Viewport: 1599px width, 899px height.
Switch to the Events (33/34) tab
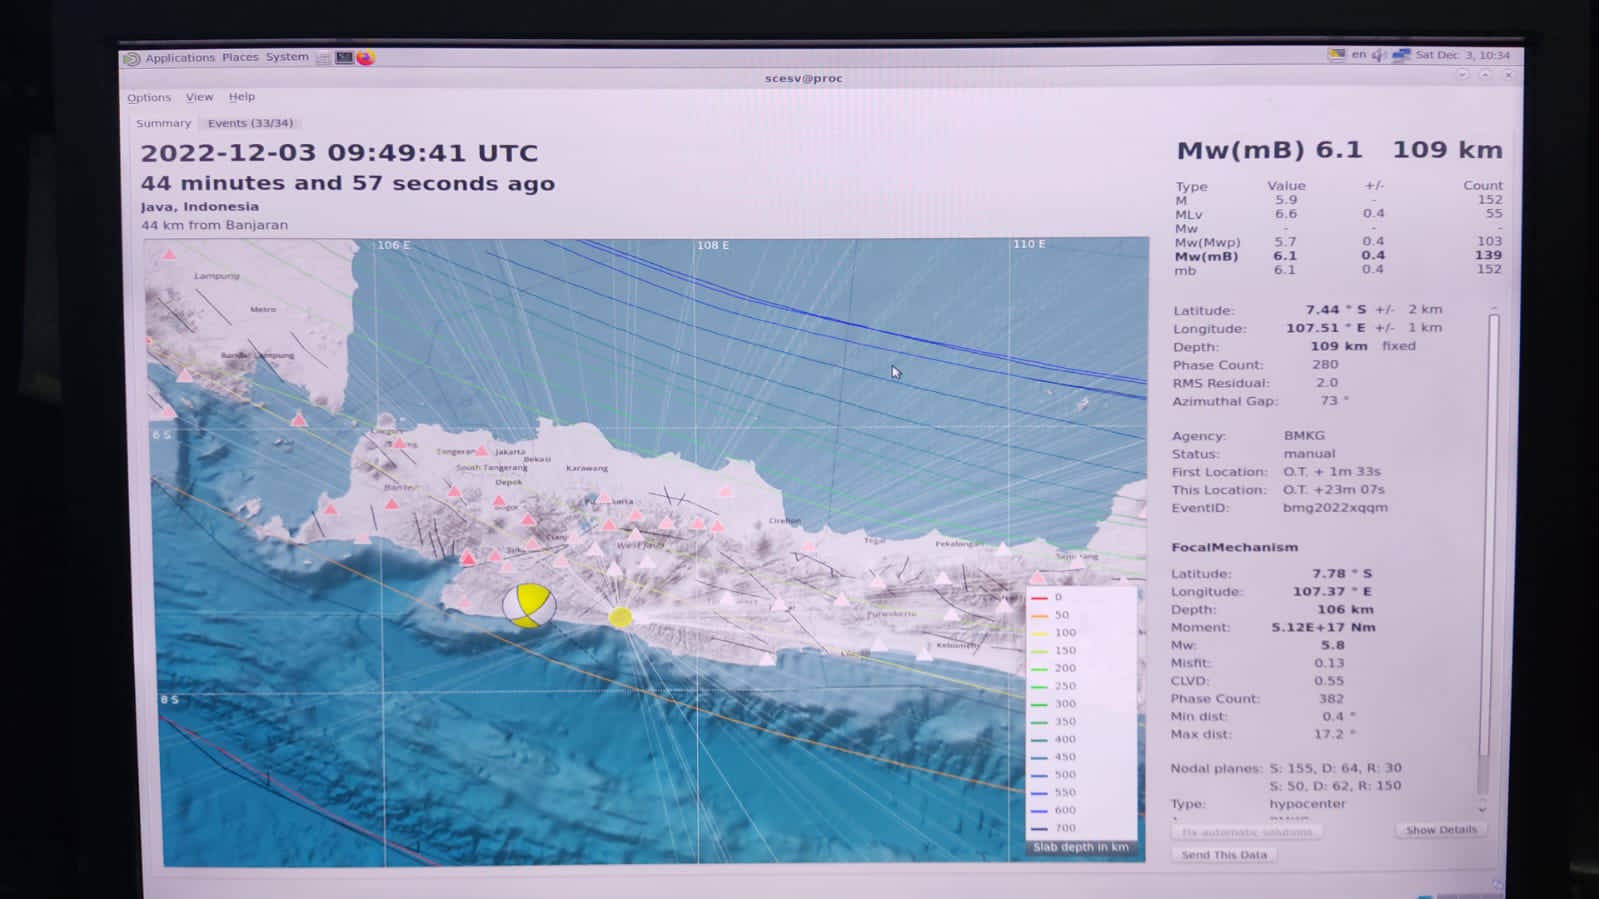pos(251,123)
